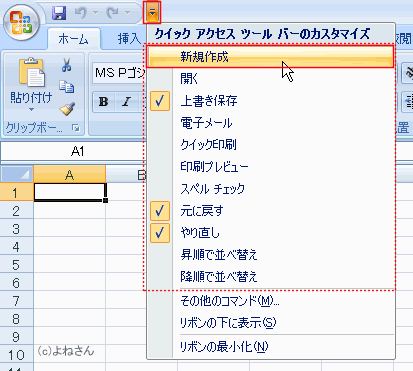Image resolution: width=413 pixels, height=371 pixels.
Task: Toggle Bold formatting button
Action: [x=104, y=101]
